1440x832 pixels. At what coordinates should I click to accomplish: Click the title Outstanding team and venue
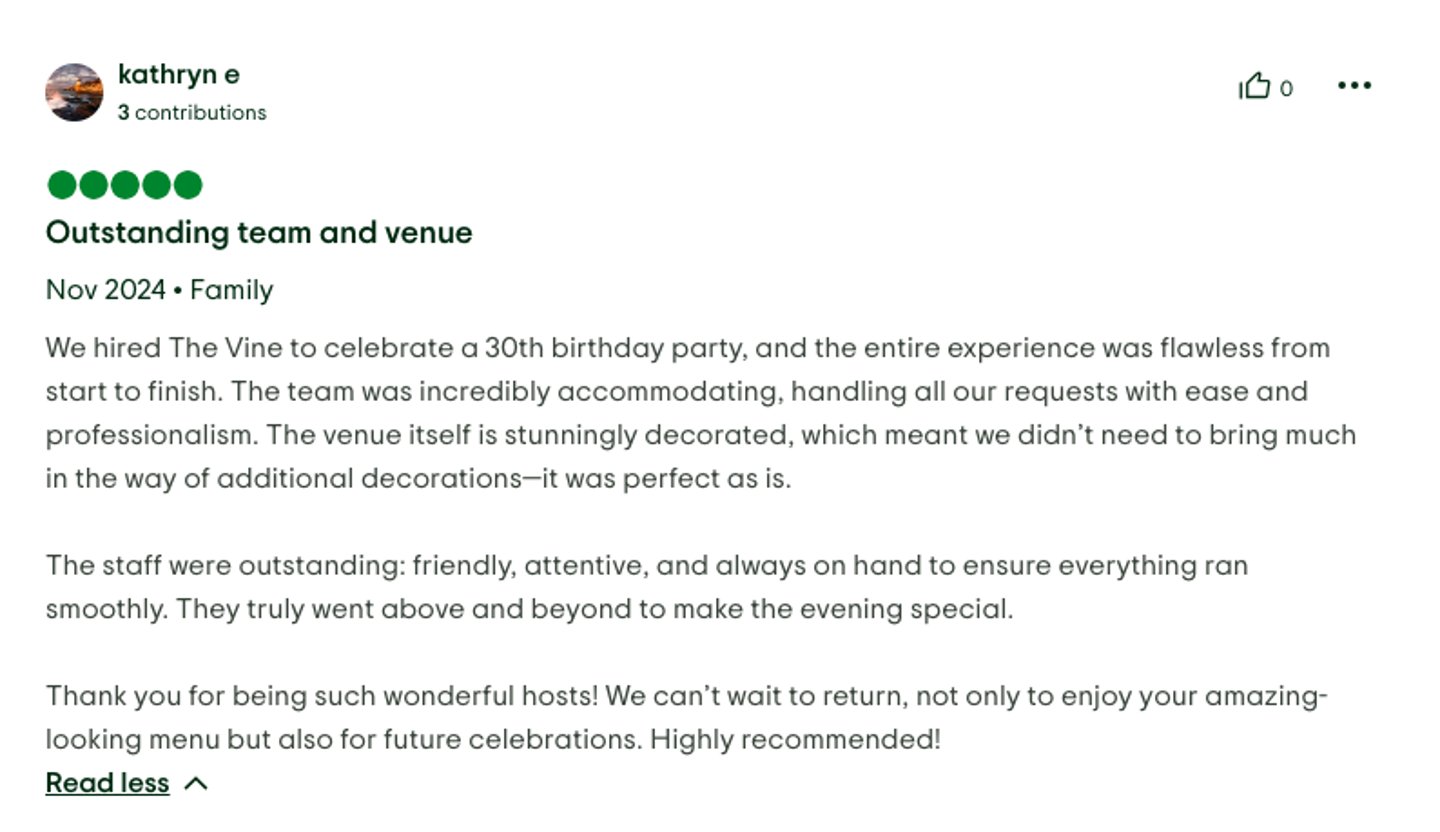[259, 233]
